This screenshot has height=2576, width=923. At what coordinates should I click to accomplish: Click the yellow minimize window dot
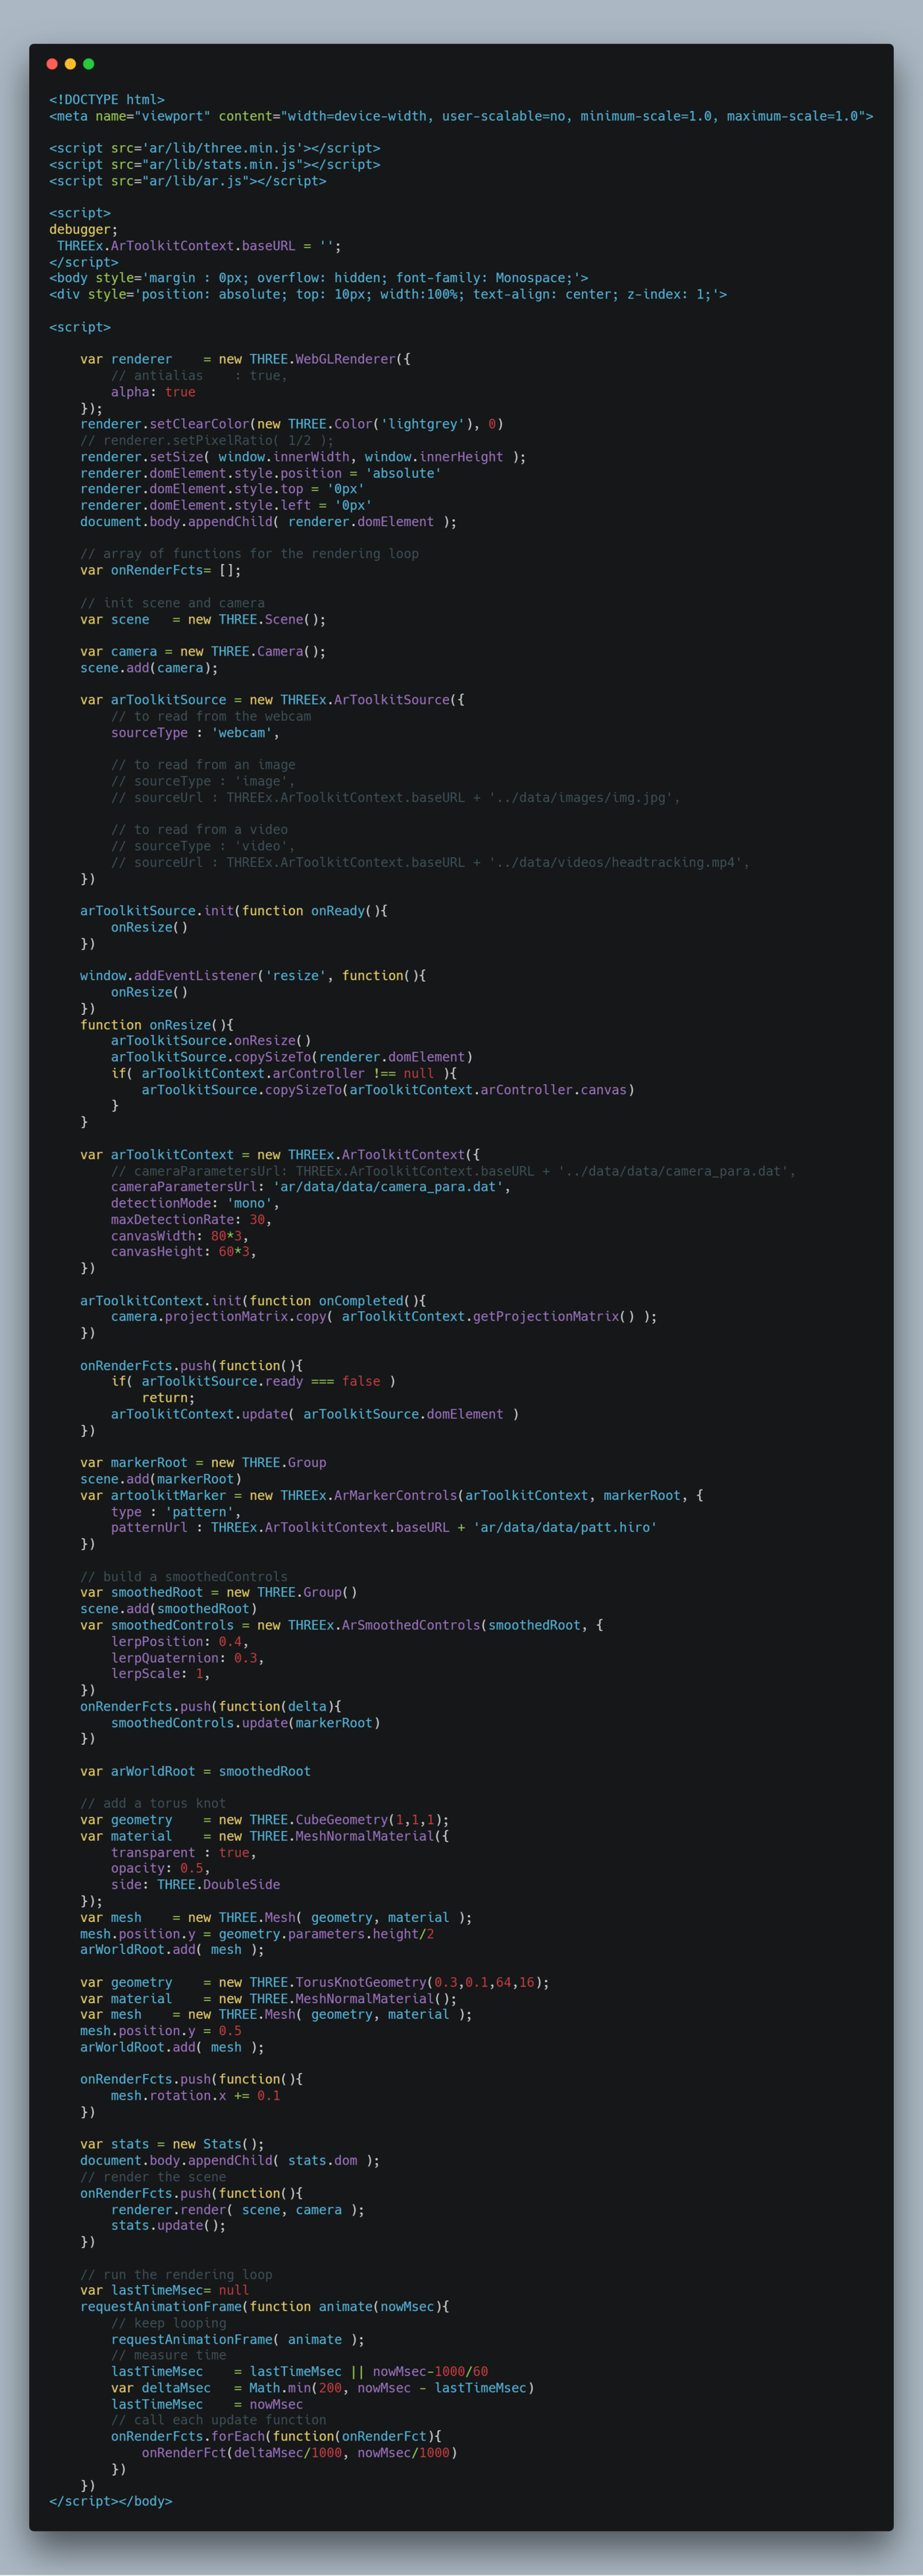point(70,64)
